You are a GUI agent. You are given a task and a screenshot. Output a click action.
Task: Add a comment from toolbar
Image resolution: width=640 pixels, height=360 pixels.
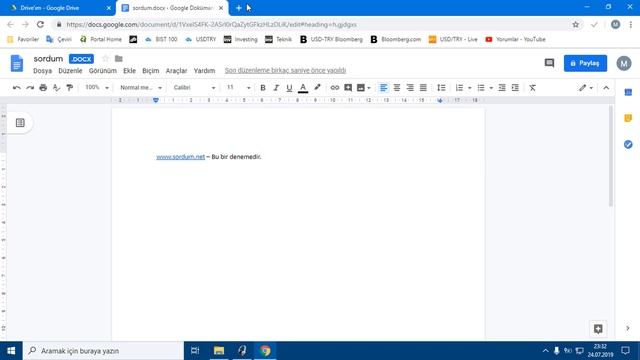(x=348, y=88)
